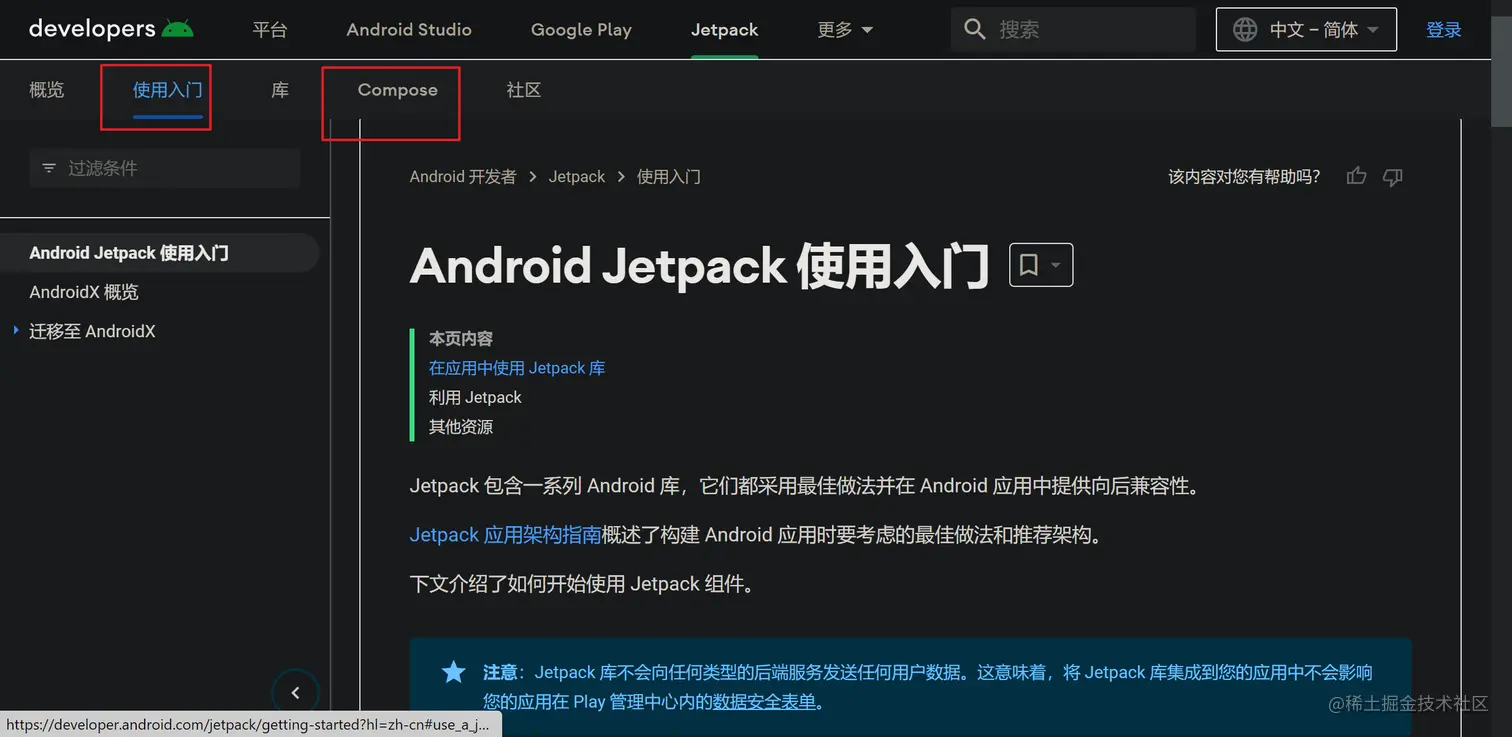Select the Jetpack top menu

(x=725, y=30)
